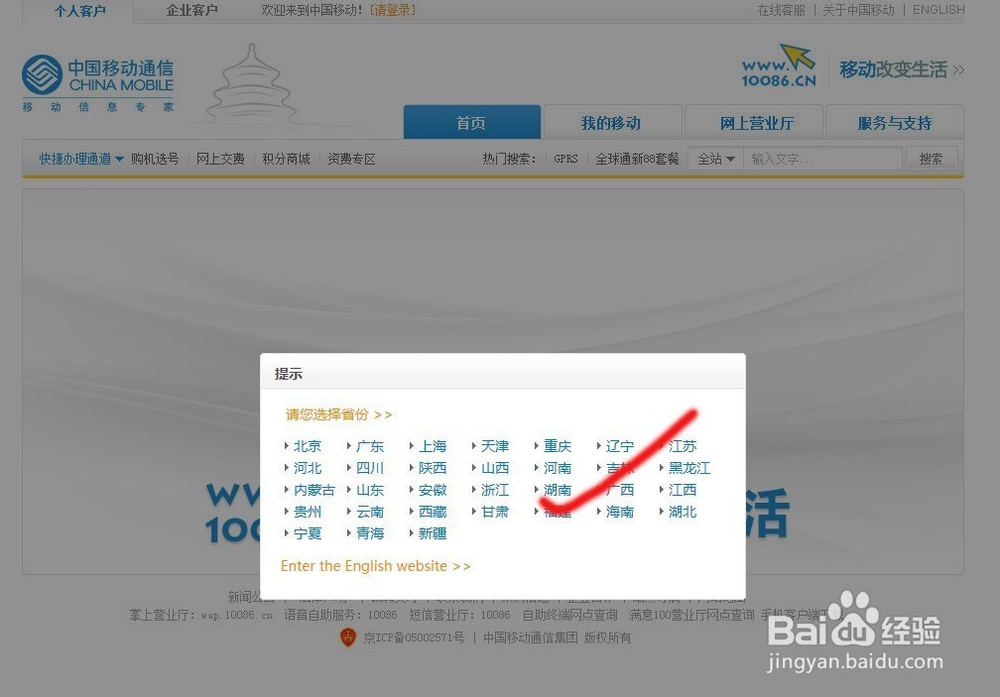1000x697 pixels.
Task: Select province 天津
Action: coord(495,446)
